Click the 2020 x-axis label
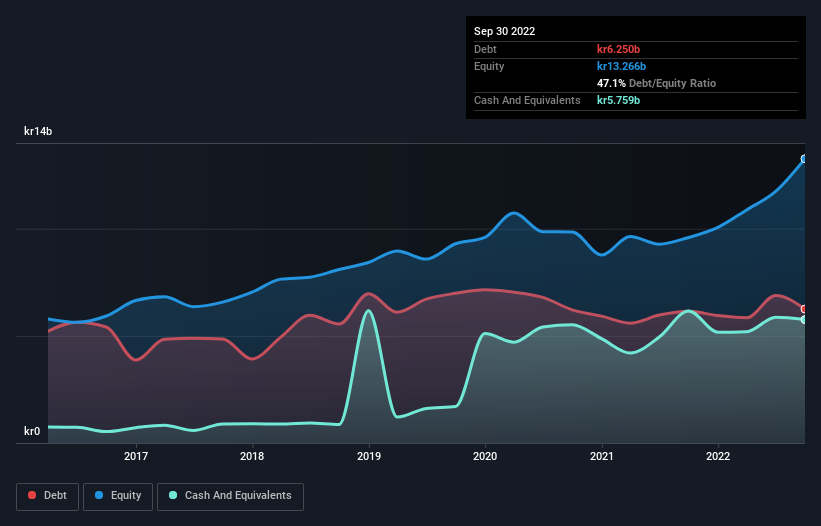 coord(485,456)
